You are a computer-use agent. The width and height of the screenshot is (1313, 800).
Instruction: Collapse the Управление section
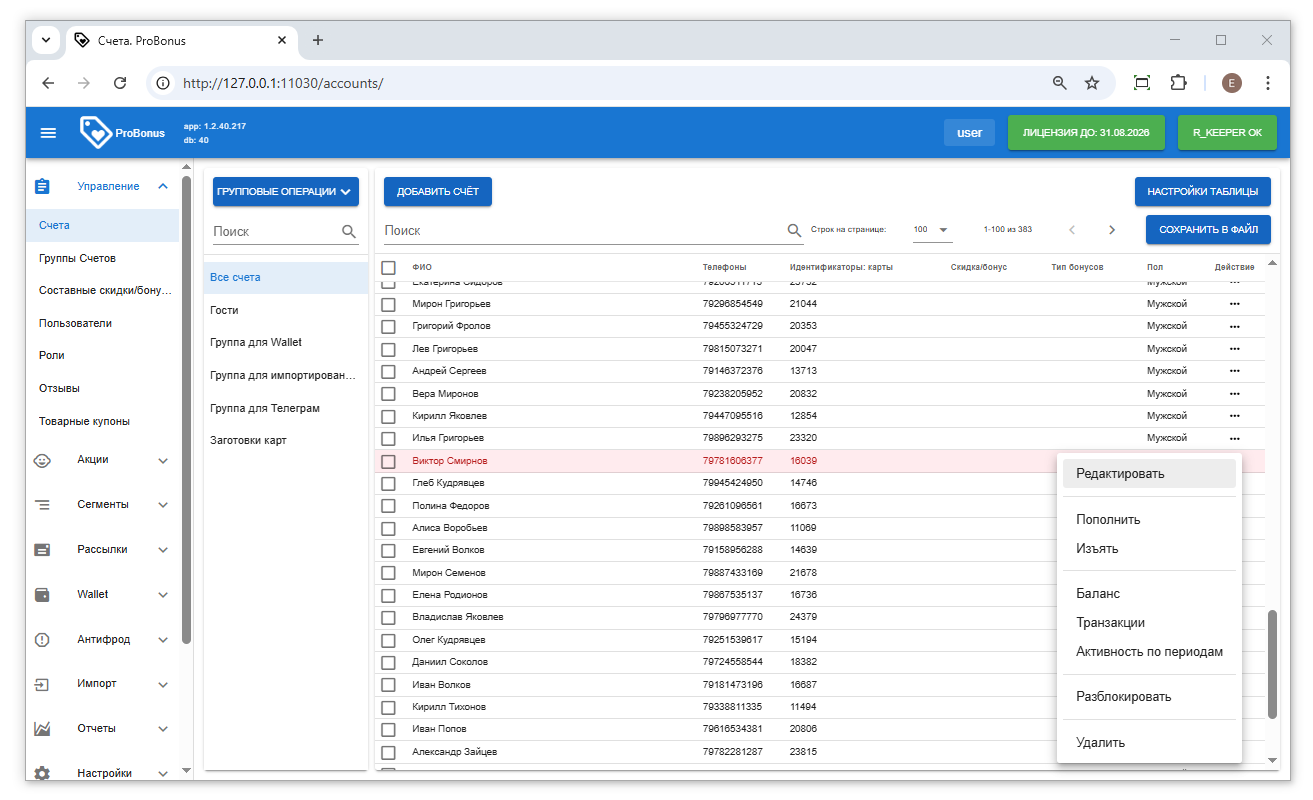(163, 186)
